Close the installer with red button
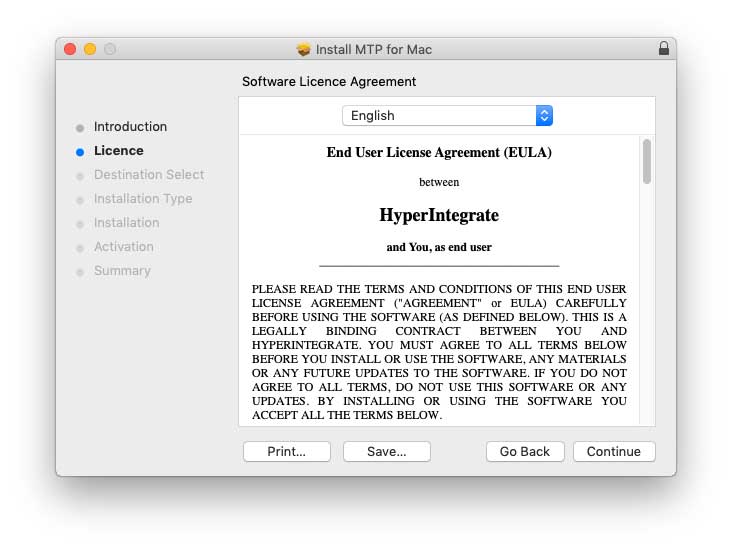Image resolution: width=732 pixels, height=550 pixels. pyautogui.click(x=70, y=49)
